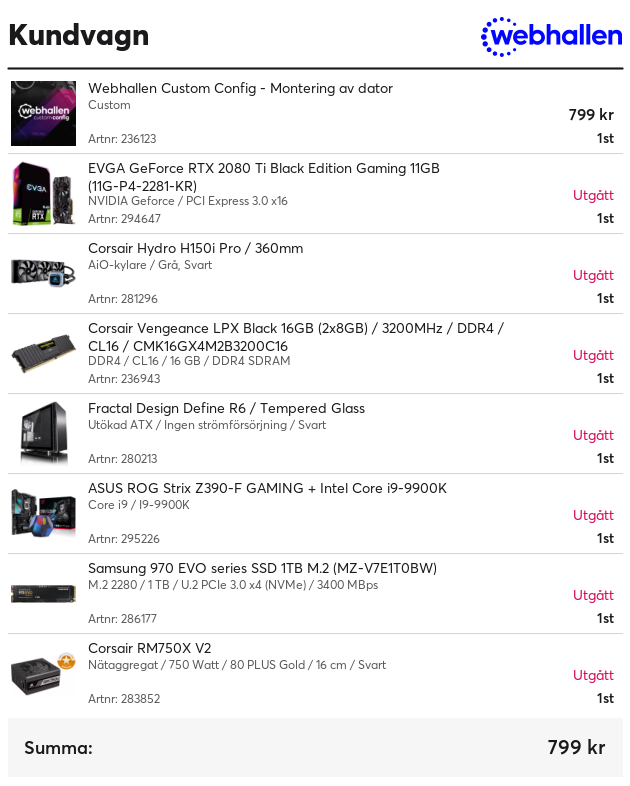Select the Corsair Vengeance RAM stick image
The height and width of the screenshot is (786, 630).
(44, 353)
